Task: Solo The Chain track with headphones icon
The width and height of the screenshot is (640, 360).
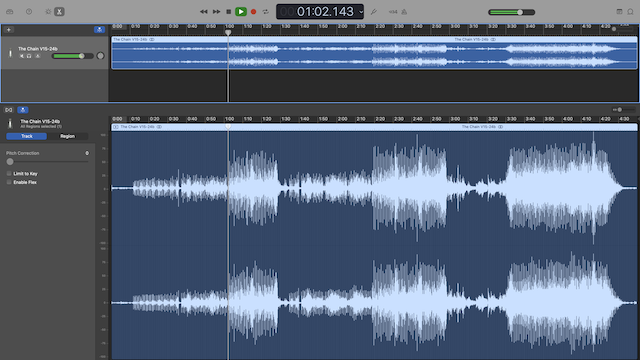Action: (x=29, y=56)
